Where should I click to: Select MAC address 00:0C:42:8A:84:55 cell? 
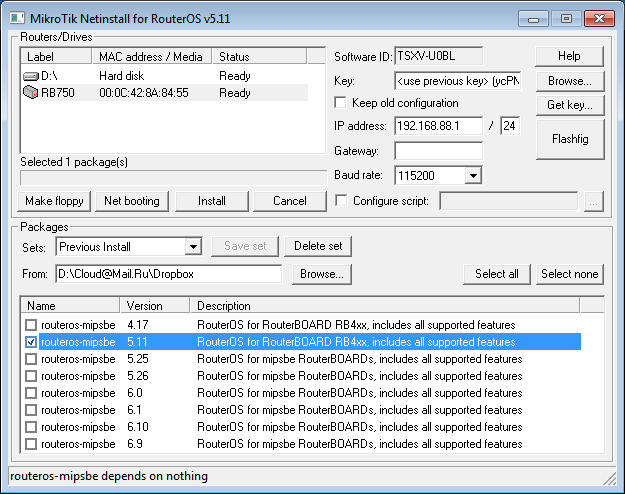coord(144,93)
